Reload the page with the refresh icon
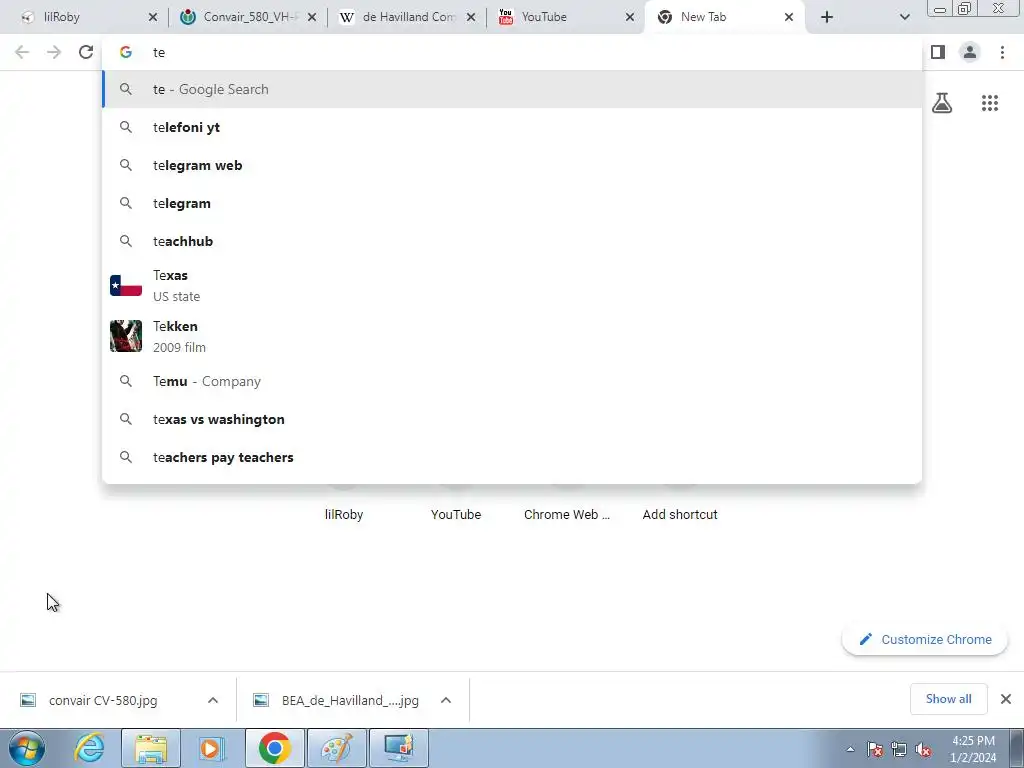The height and width of the screenshot is (768, 1024). 86,52
